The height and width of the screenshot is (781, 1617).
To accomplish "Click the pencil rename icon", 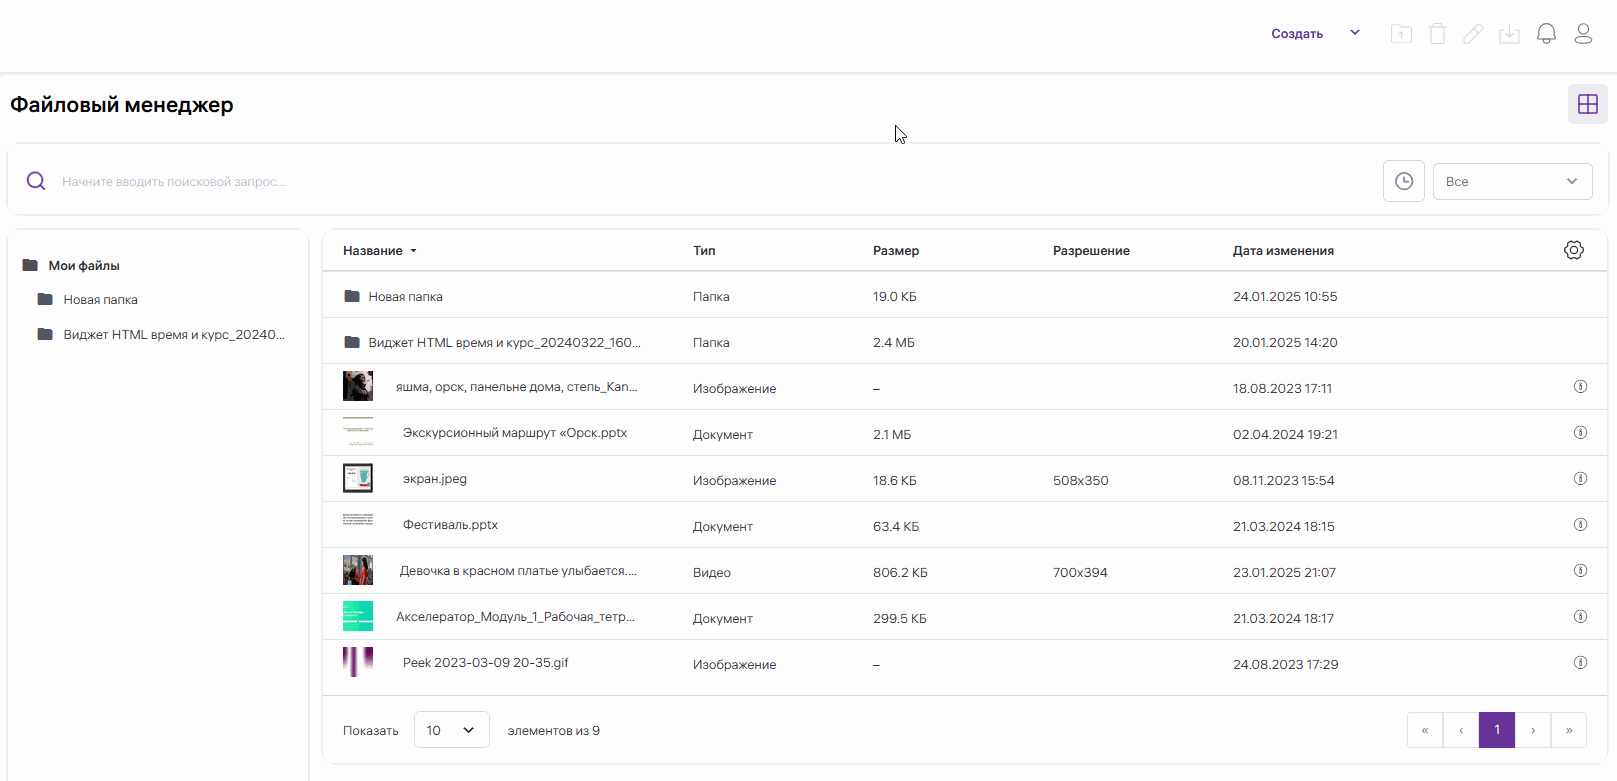I will point(1473,34).
